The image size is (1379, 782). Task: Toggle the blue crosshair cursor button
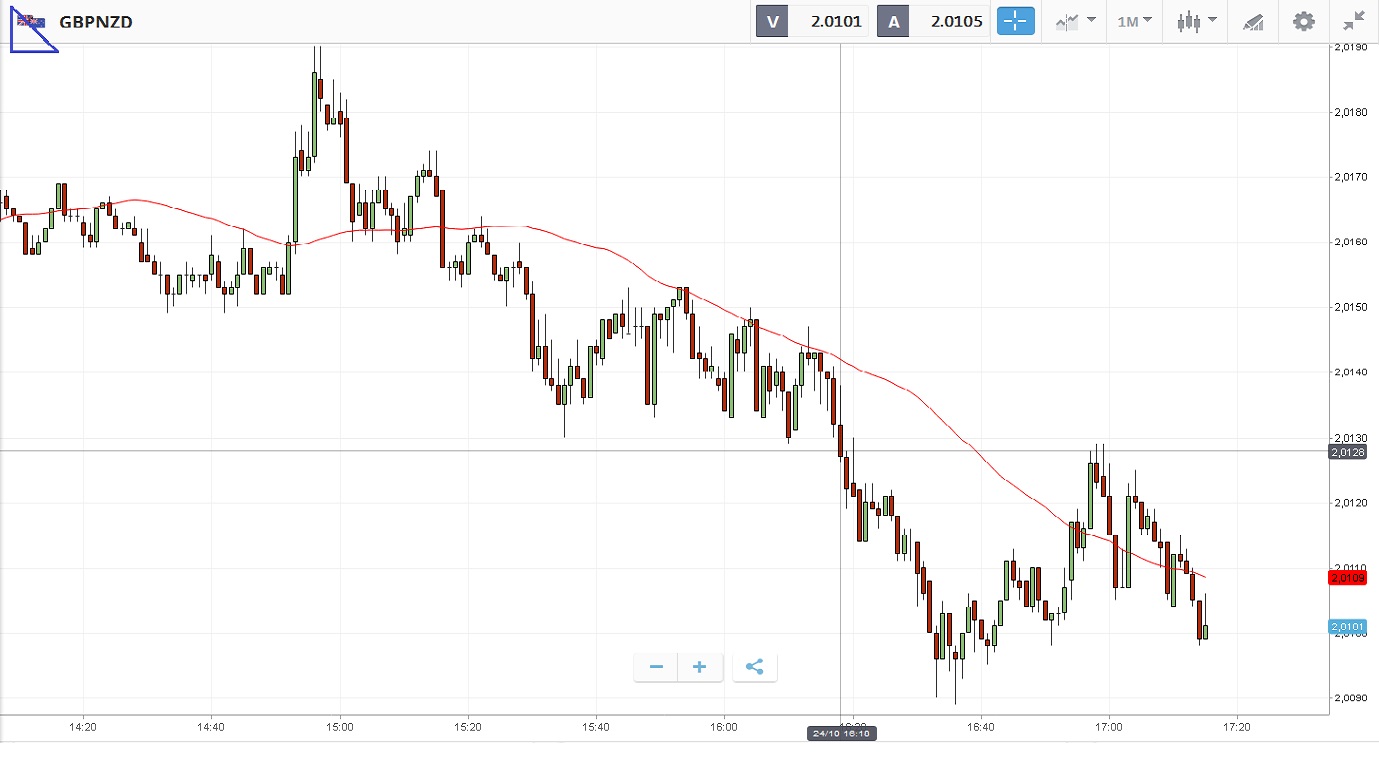pos(1015,21)
